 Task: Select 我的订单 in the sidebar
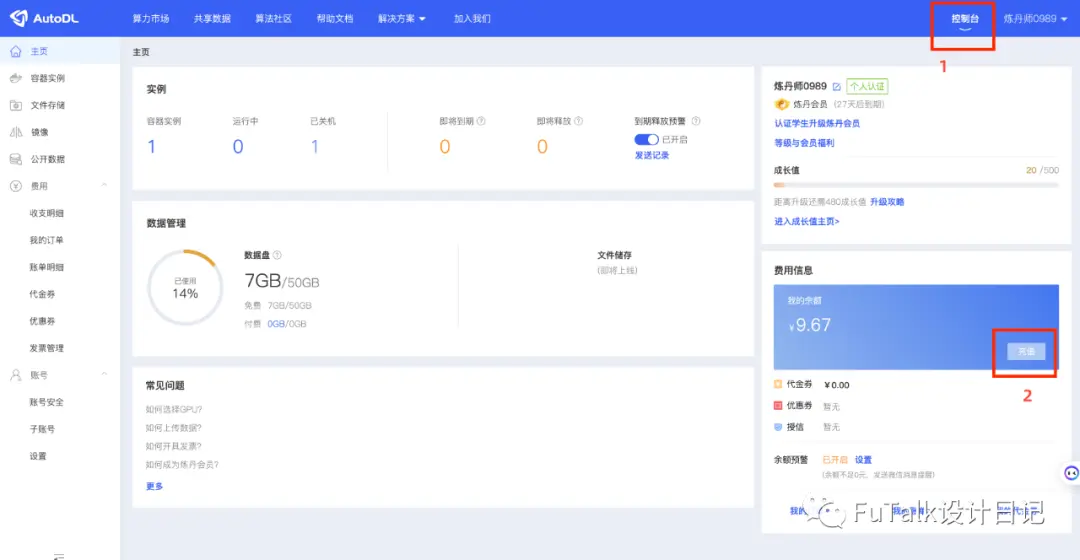[46, 240]
